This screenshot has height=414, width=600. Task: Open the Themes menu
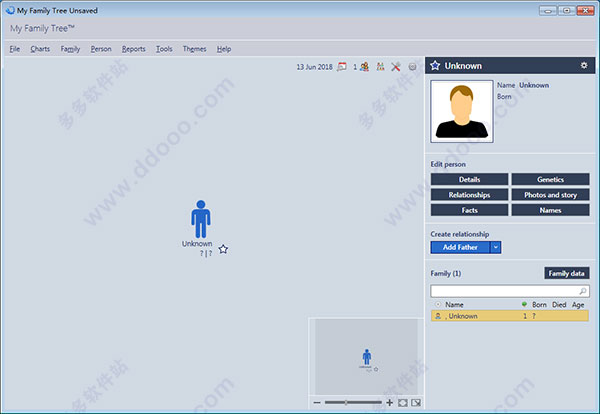pos(194,48)
